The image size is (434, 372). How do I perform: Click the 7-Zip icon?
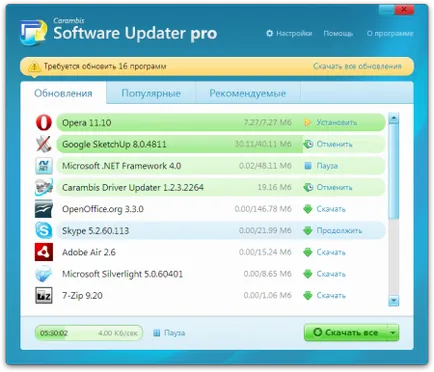click(44, 295)
